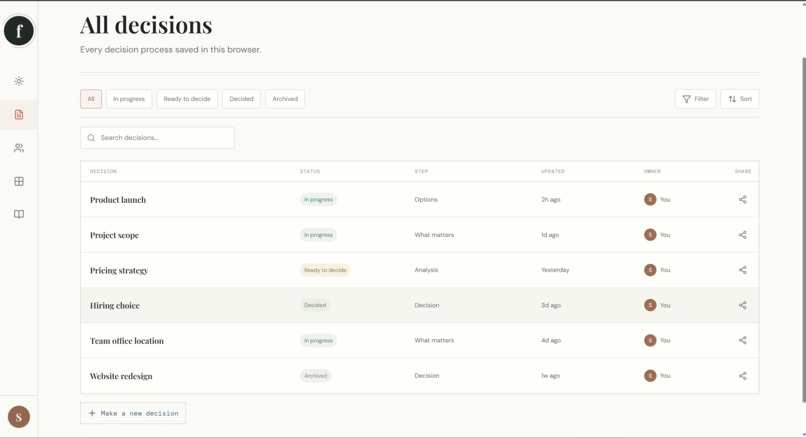Click '2h ago' updated time
This screenshot has width=806, height=438.
click(551, 199)
